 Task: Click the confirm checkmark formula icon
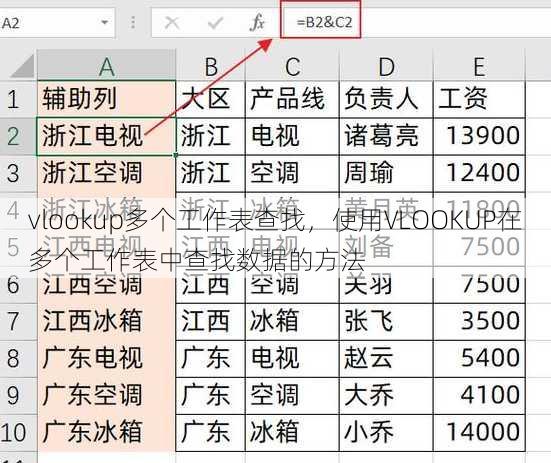click(x=215, y=23)
